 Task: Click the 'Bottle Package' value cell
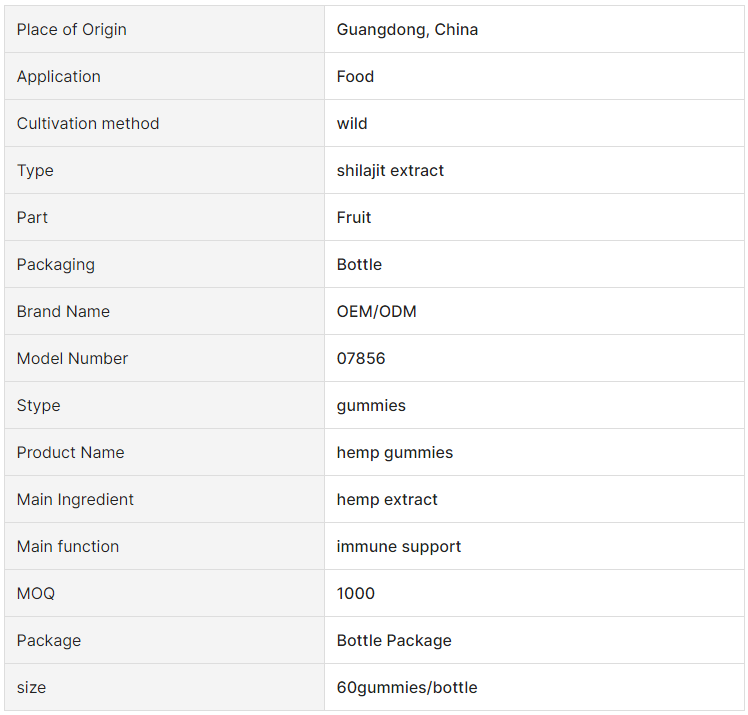394,640
